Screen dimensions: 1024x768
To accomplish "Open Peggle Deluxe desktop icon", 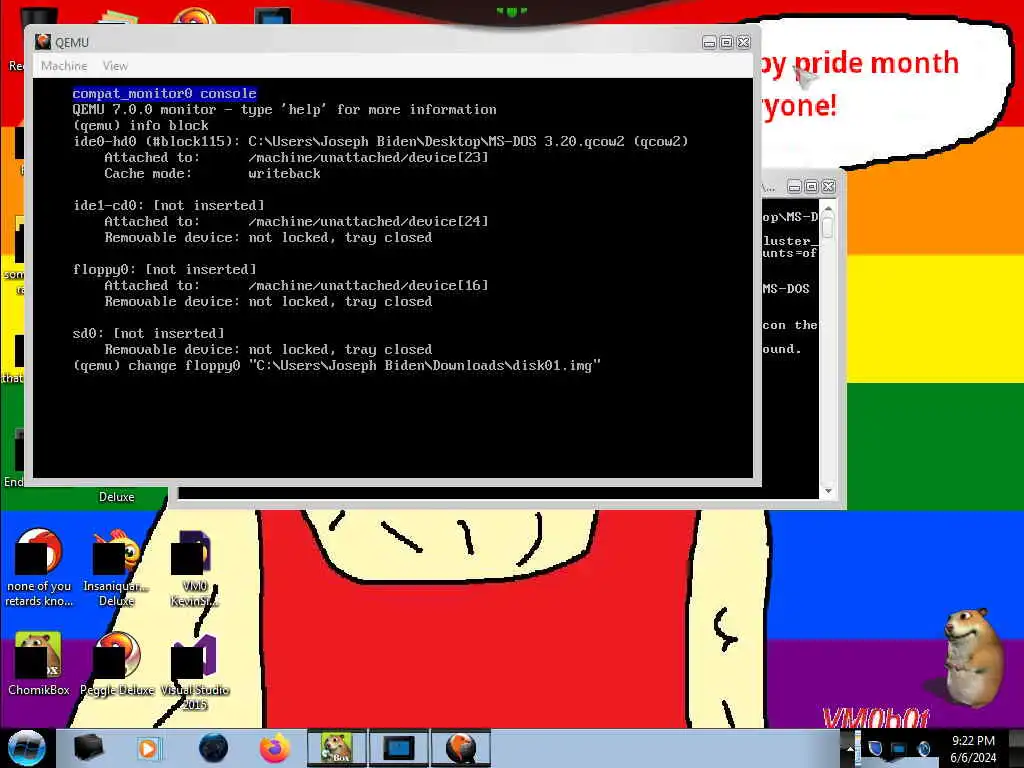I will click(x=117, y=664).
